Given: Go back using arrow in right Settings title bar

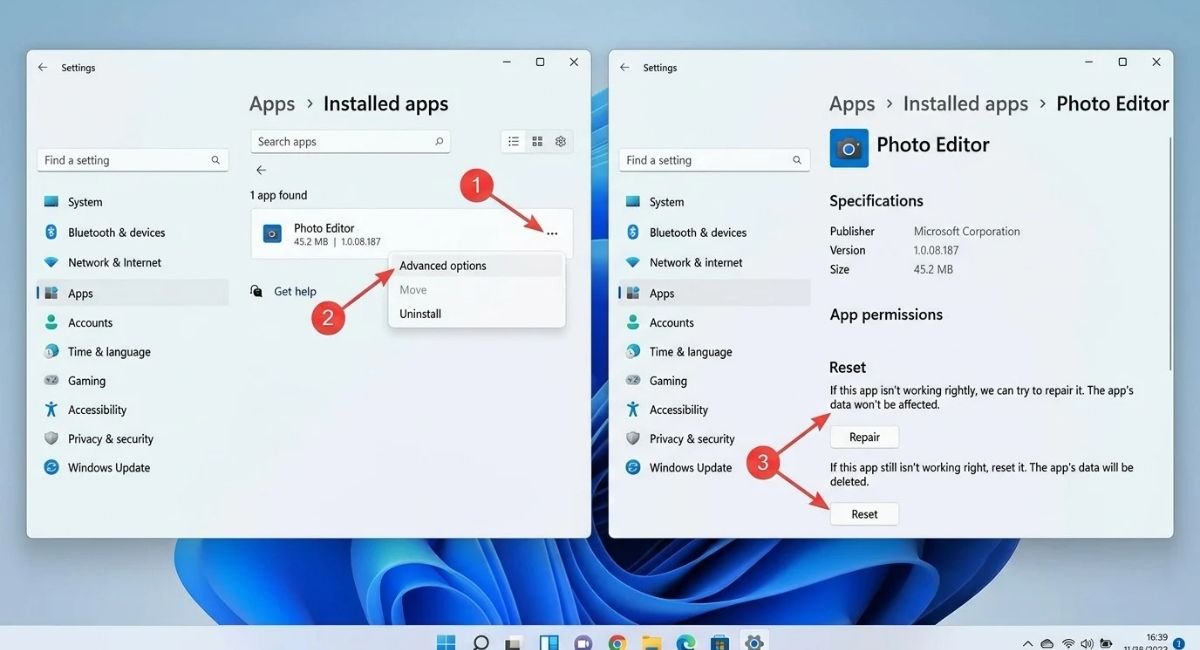Looking at the screenshot, I should point(624,68).
